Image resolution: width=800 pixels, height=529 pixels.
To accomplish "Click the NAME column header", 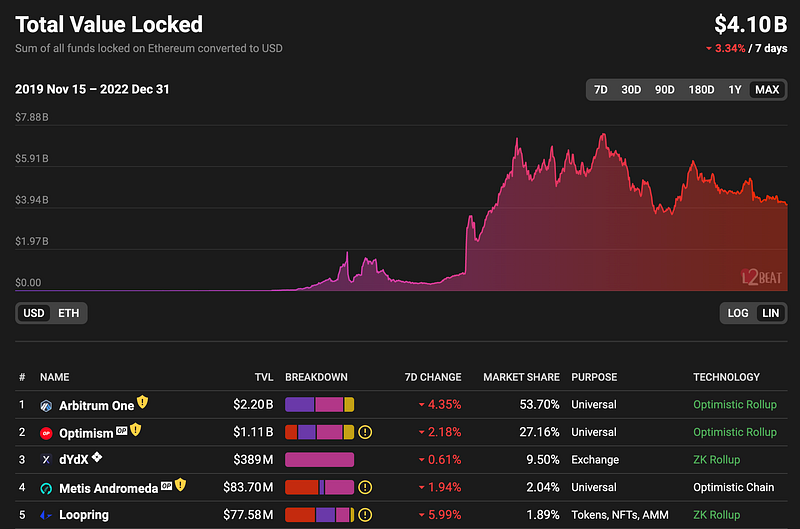I will click(55, 377).
